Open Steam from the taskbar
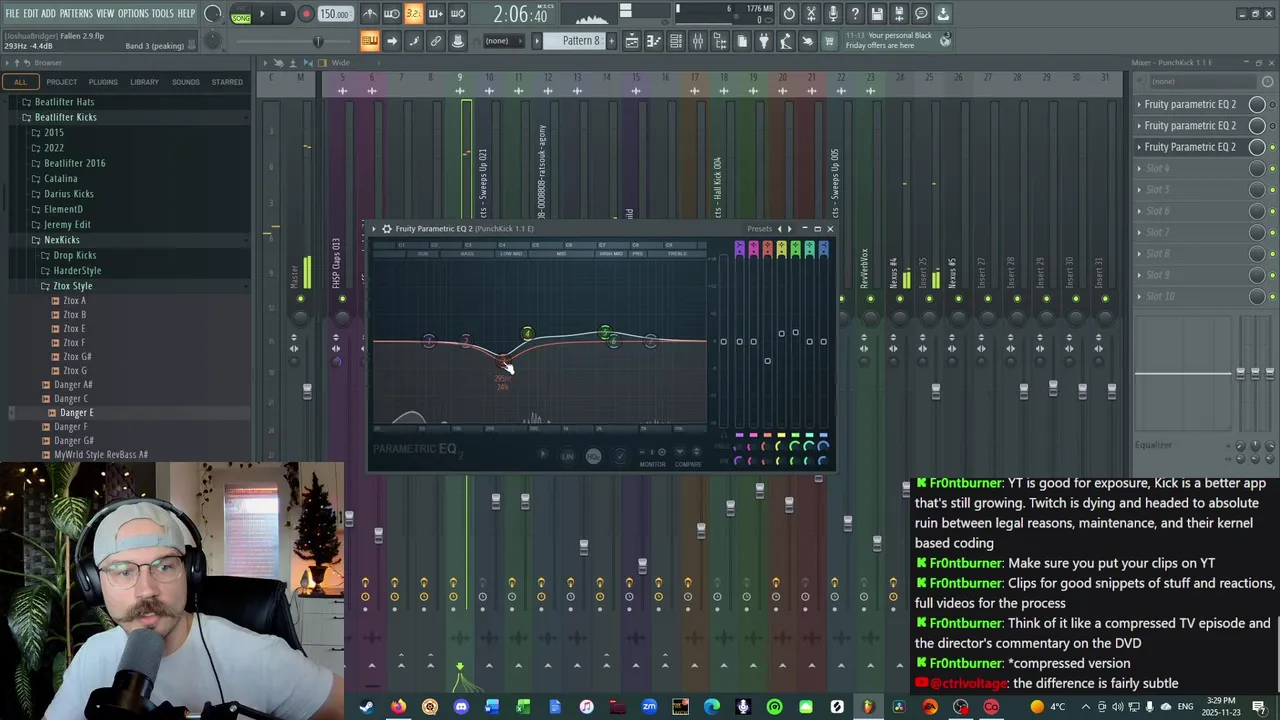The width and height of the screenshot is (1280, 720). pos(367,707)
